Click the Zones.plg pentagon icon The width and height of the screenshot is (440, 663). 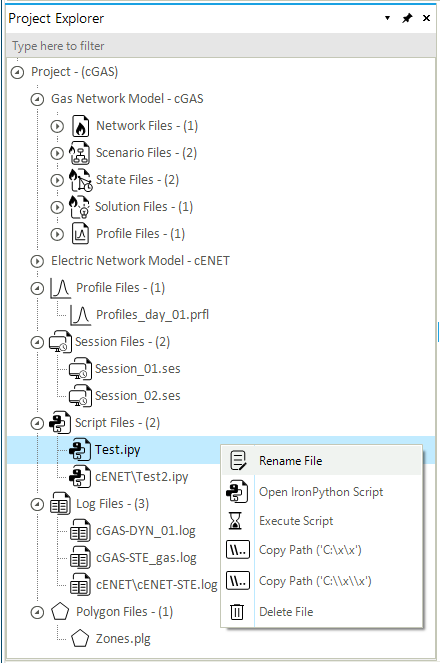[80, 639]
